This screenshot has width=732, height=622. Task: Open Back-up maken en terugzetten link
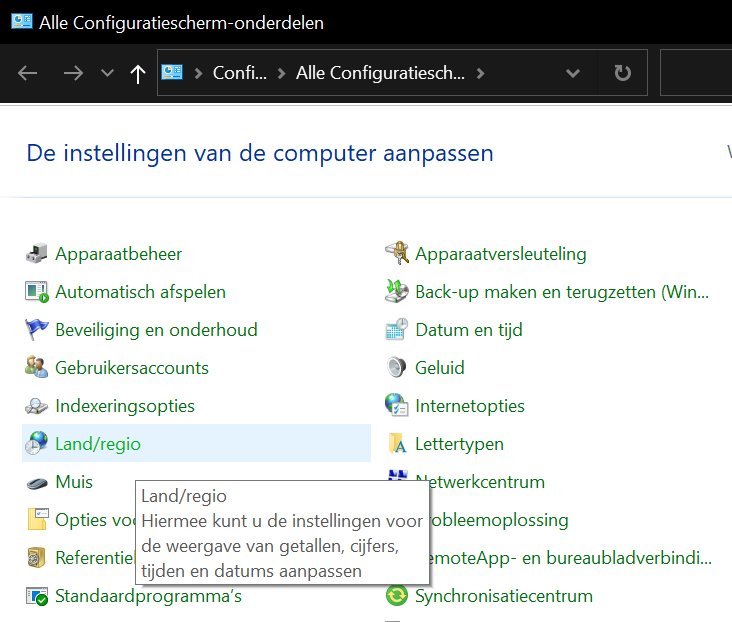(x=562, y=292)
